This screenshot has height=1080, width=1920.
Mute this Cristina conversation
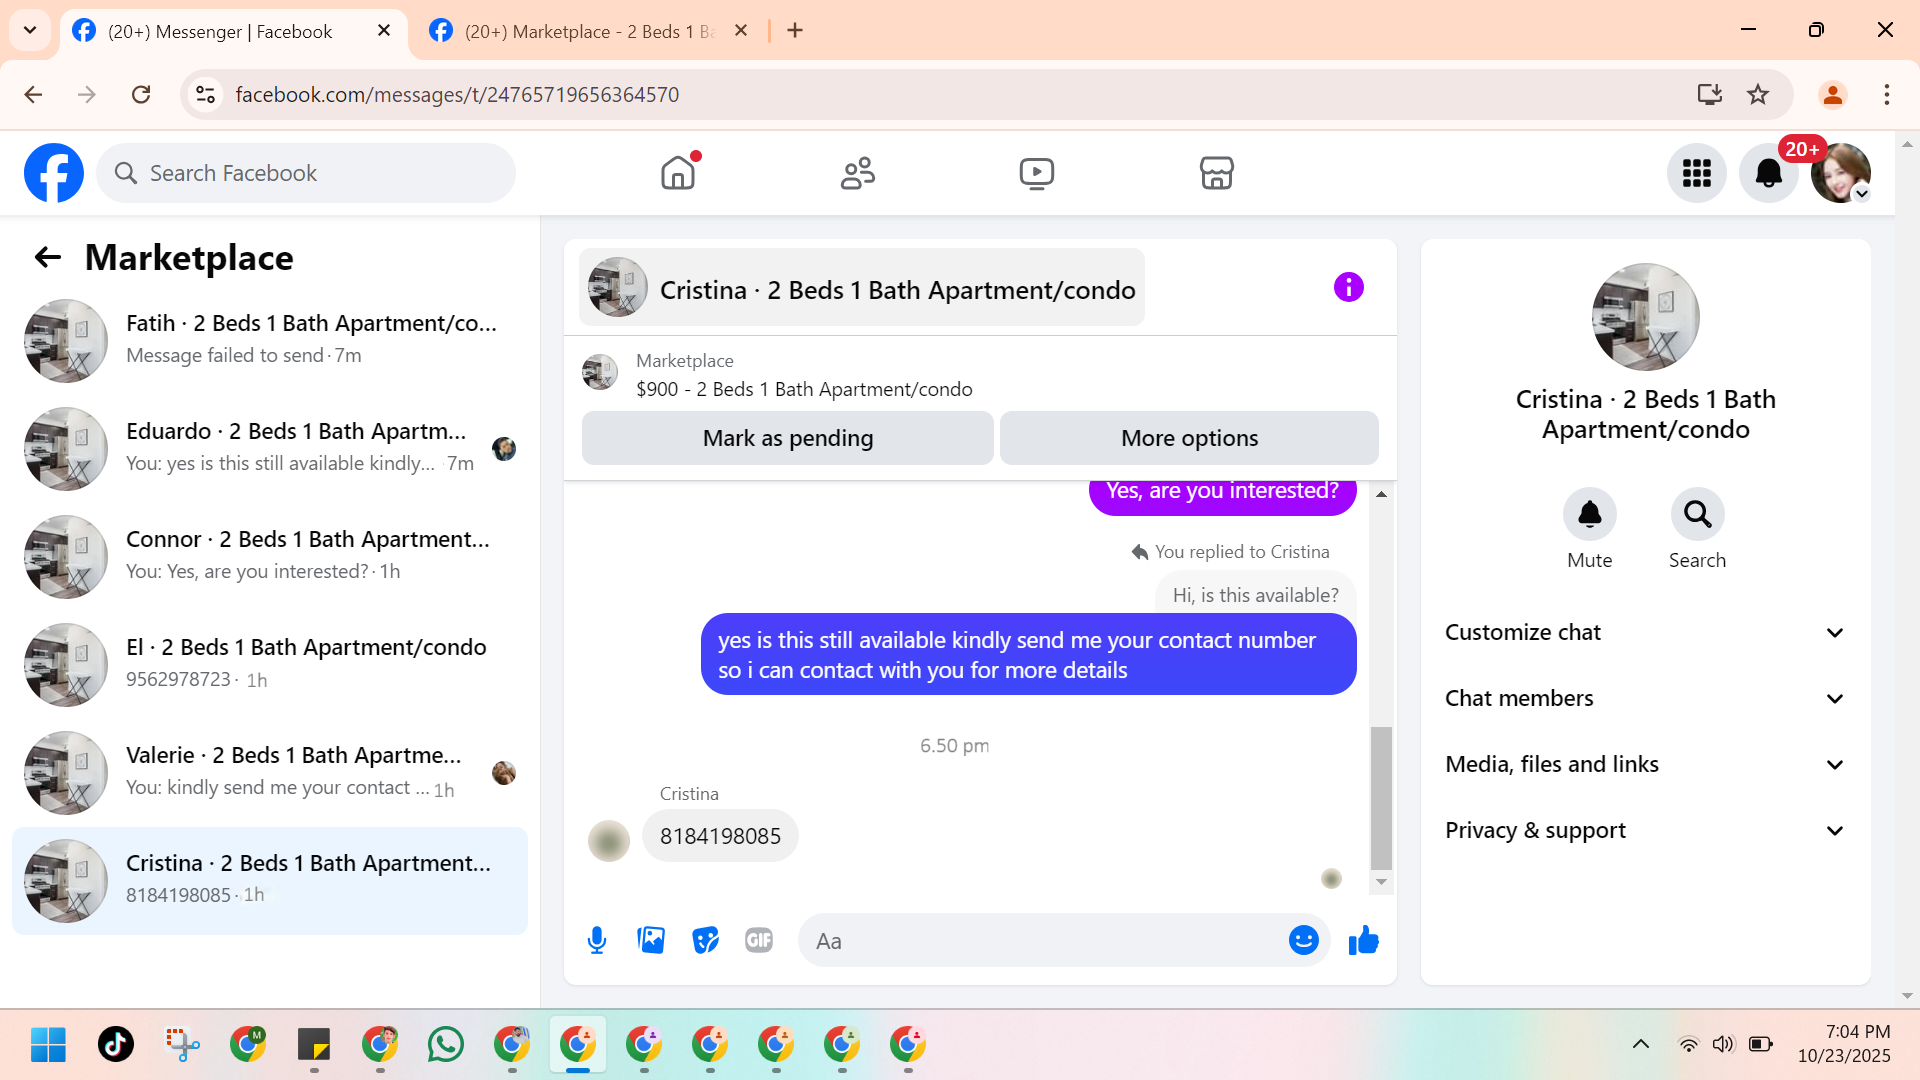coord(1589,515)
